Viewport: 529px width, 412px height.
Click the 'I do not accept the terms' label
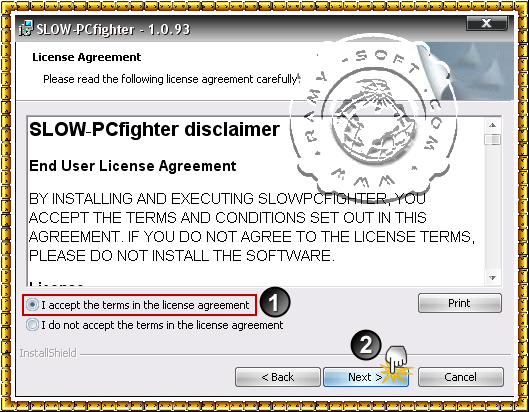(x=162, y=325)
